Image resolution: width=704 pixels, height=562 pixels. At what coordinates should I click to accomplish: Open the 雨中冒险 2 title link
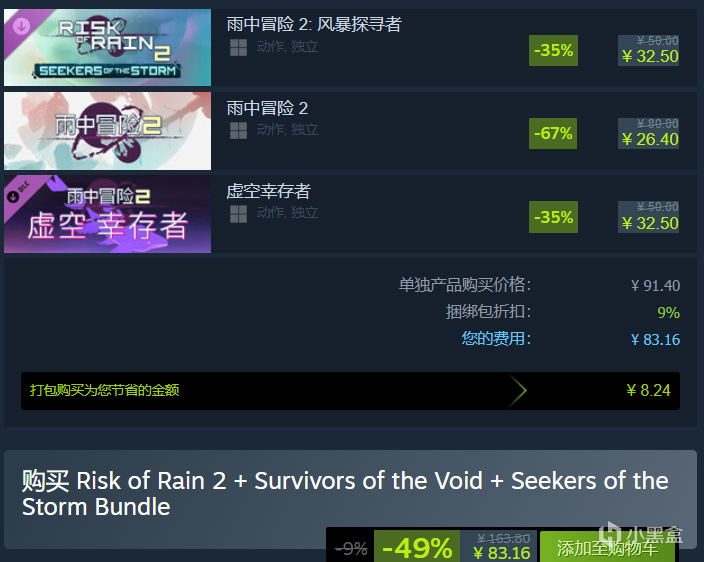point(267,108)
